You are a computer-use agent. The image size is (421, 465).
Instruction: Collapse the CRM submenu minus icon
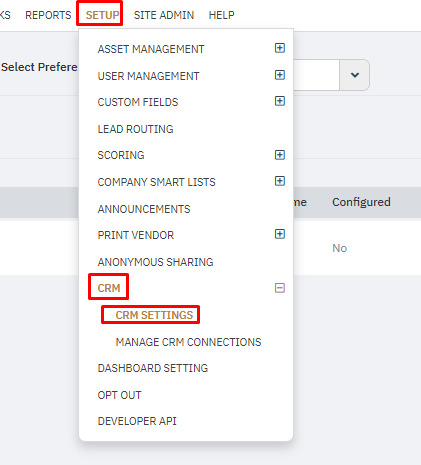[x=280, y=288]
